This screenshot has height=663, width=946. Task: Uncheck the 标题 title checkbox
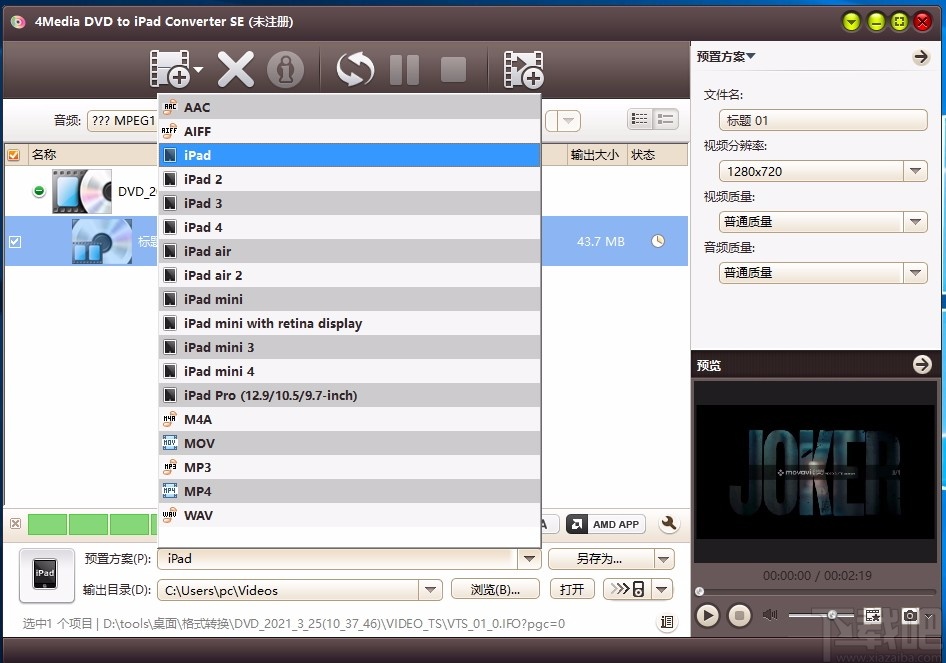pos(13,241)
